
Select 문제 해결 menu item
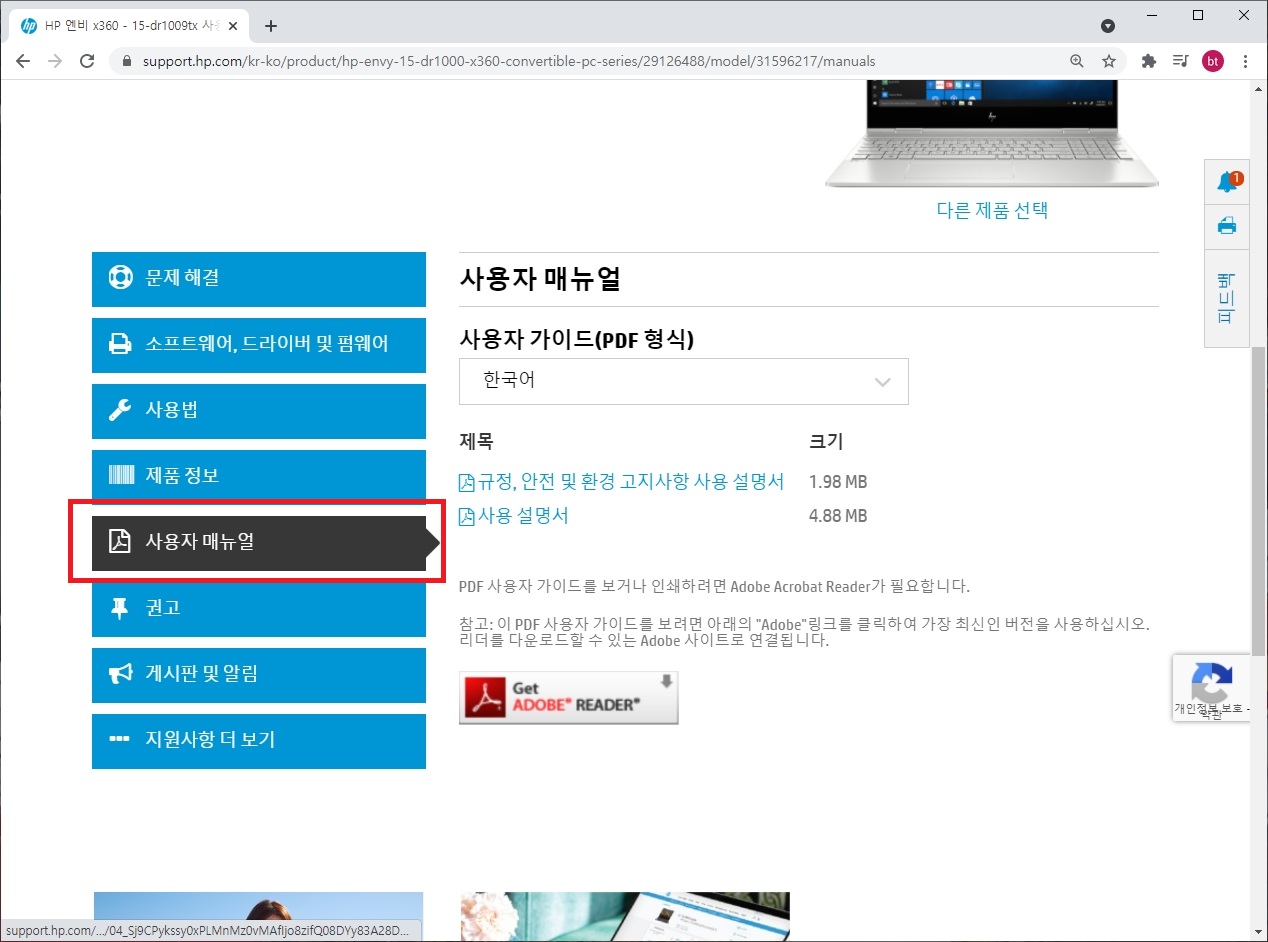coord(259,278)
